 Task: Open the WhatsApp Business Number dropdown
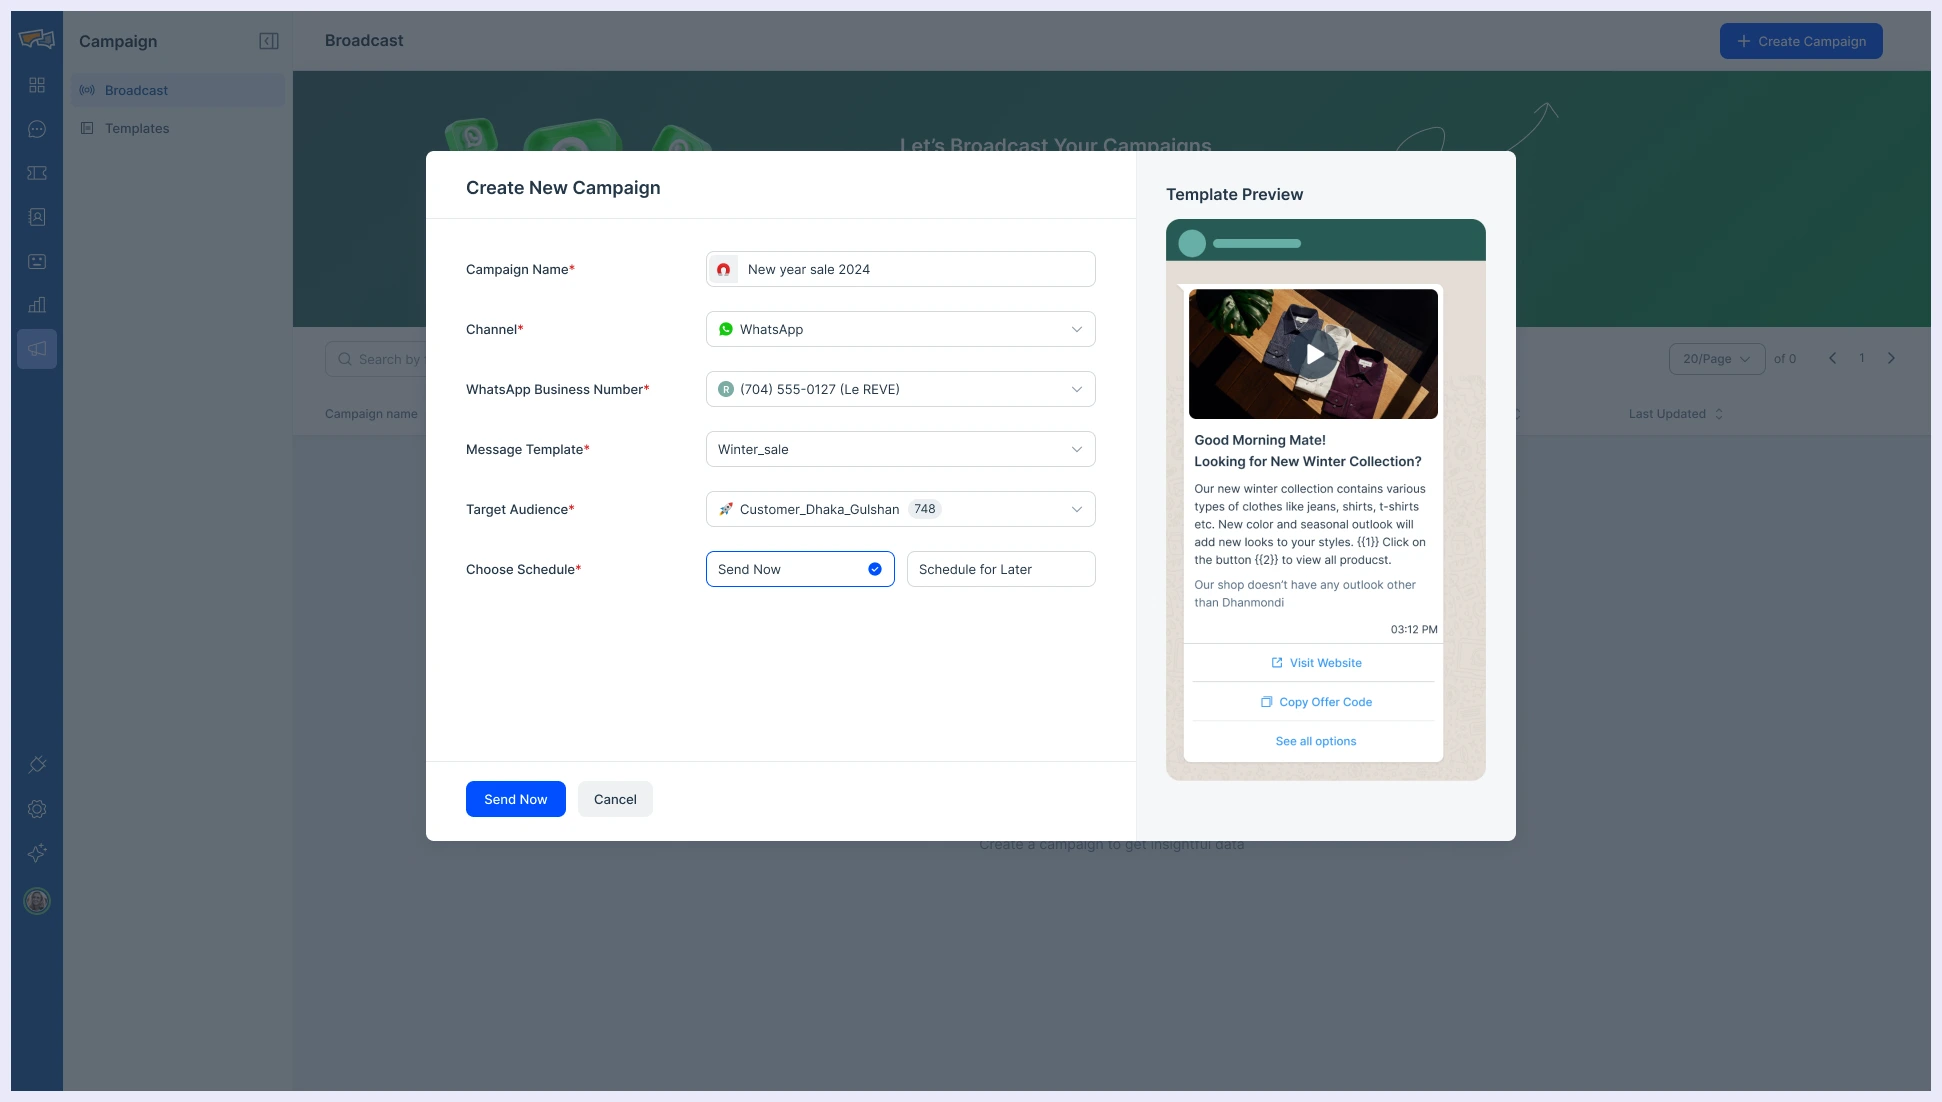[x=900, y=389]
